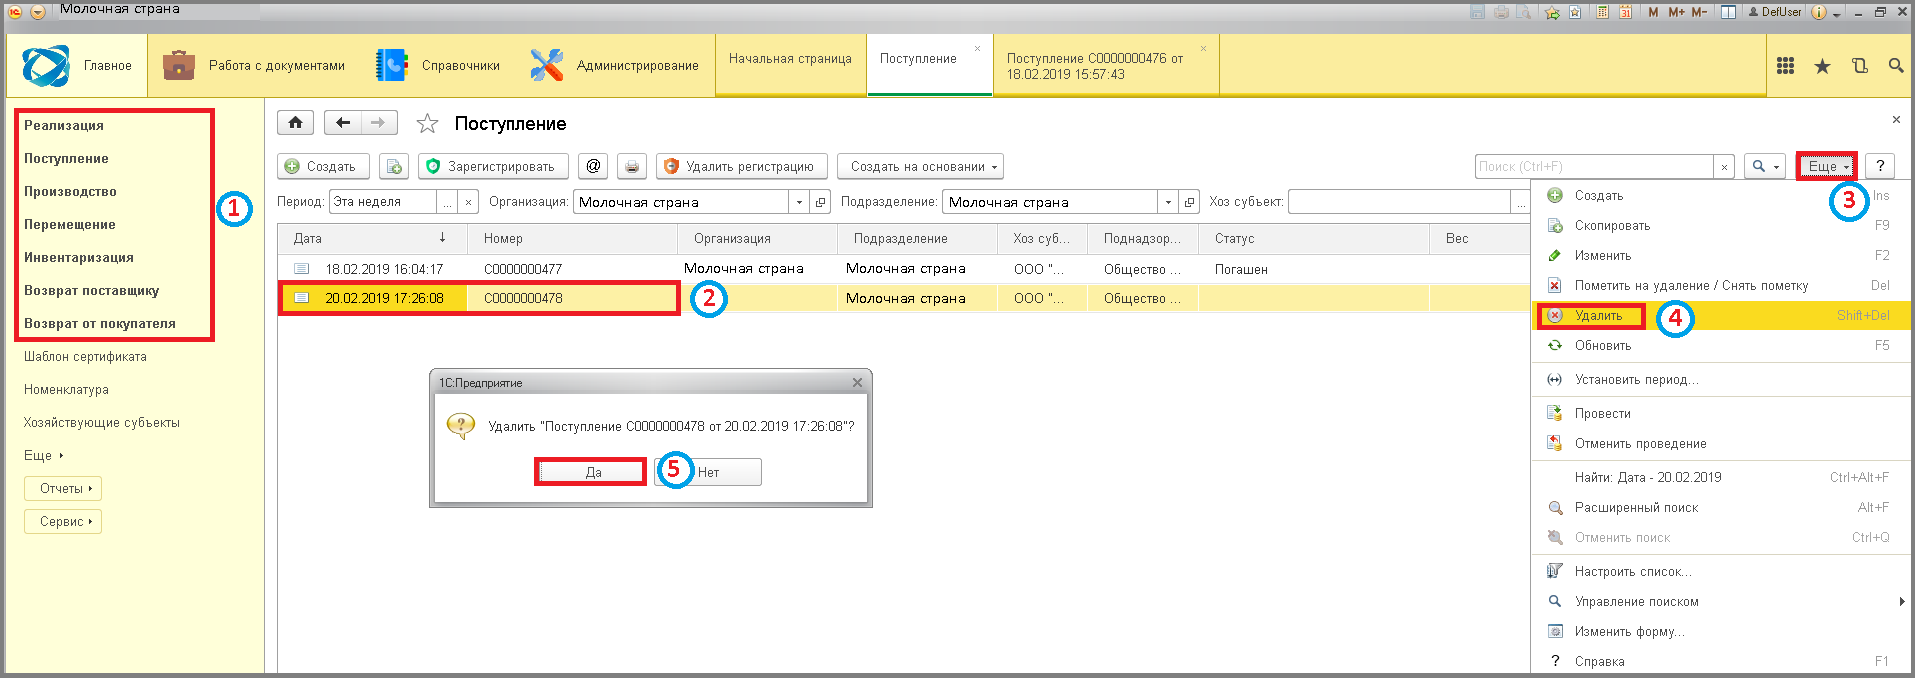Close the 1С:Предприятие confirmation dialog
1915x678 pixels.
point(857,383)
